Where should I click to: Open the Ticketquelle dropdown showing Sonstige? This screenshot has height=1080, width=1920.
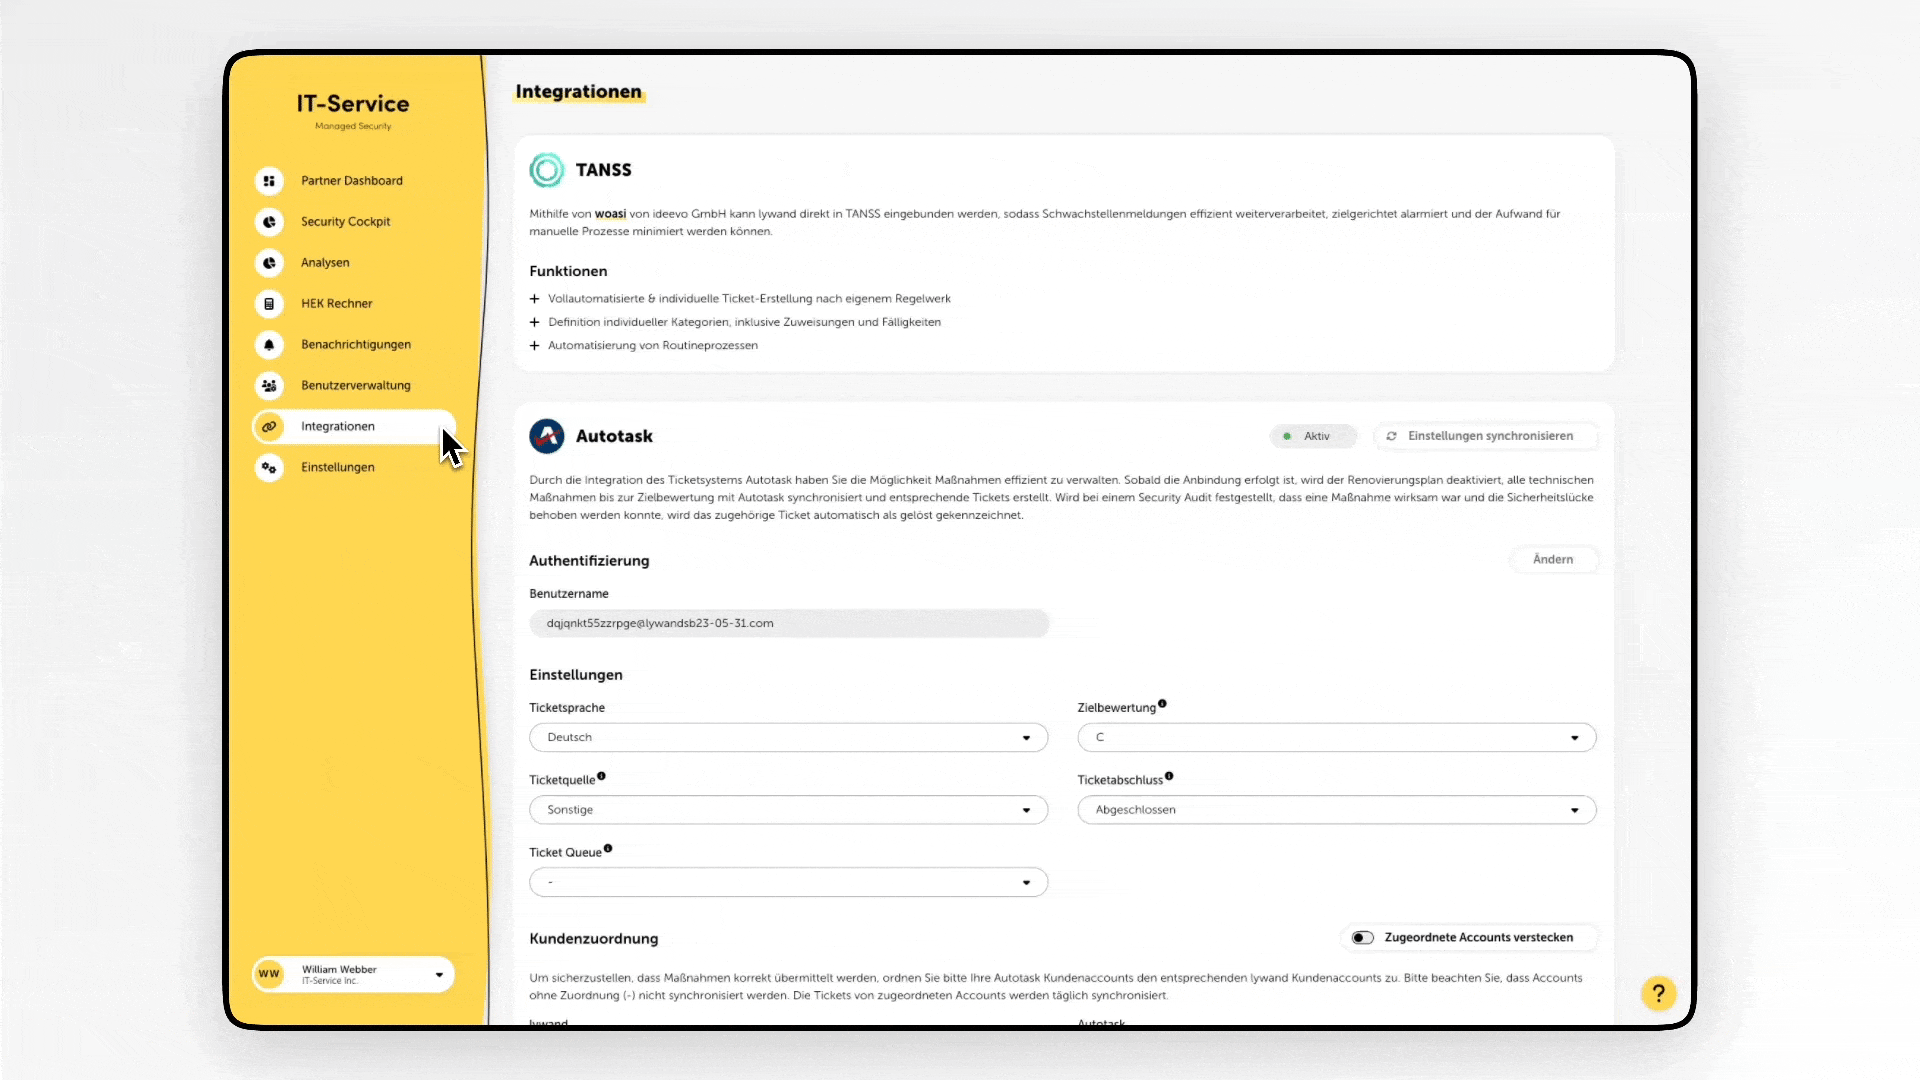pos(788,810)
